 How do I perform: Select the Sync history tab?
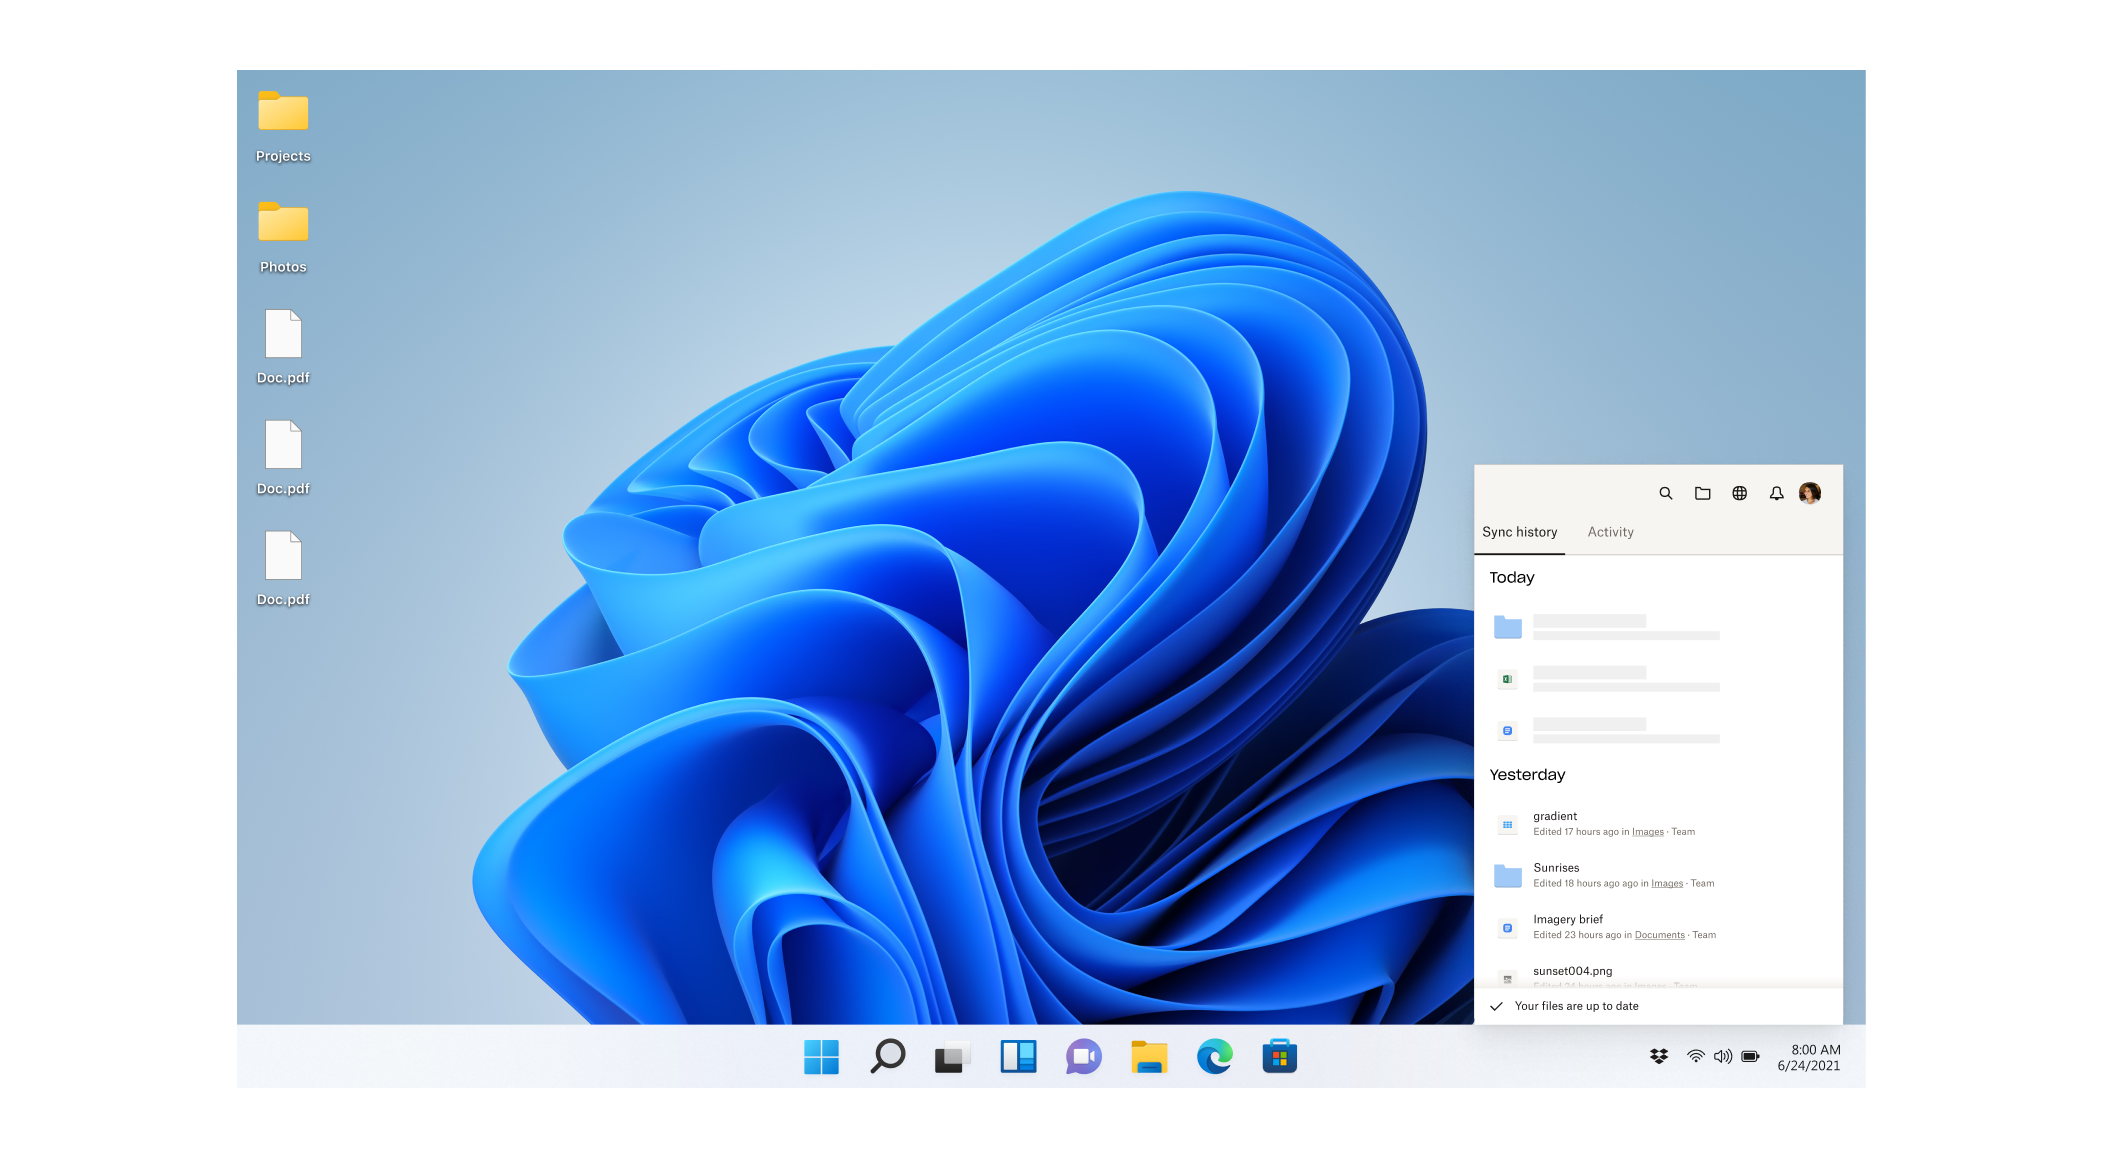(1520, 531)
